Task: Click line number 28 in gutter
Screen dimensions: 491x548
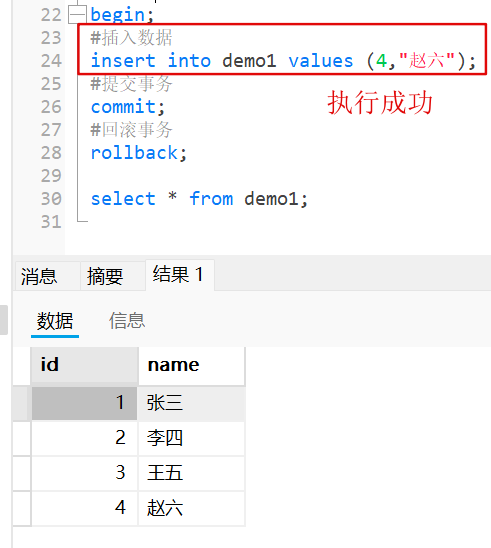Action: (51, 153)
